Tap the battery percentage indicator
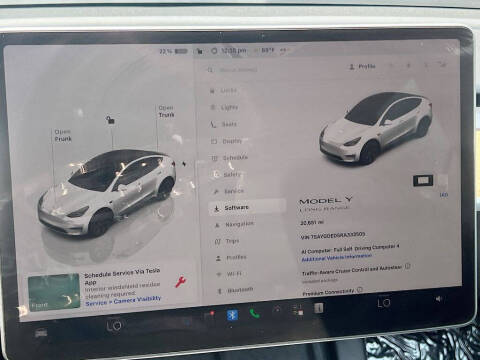The width and height of the screenshot is (480, 360). coord(173,51)
